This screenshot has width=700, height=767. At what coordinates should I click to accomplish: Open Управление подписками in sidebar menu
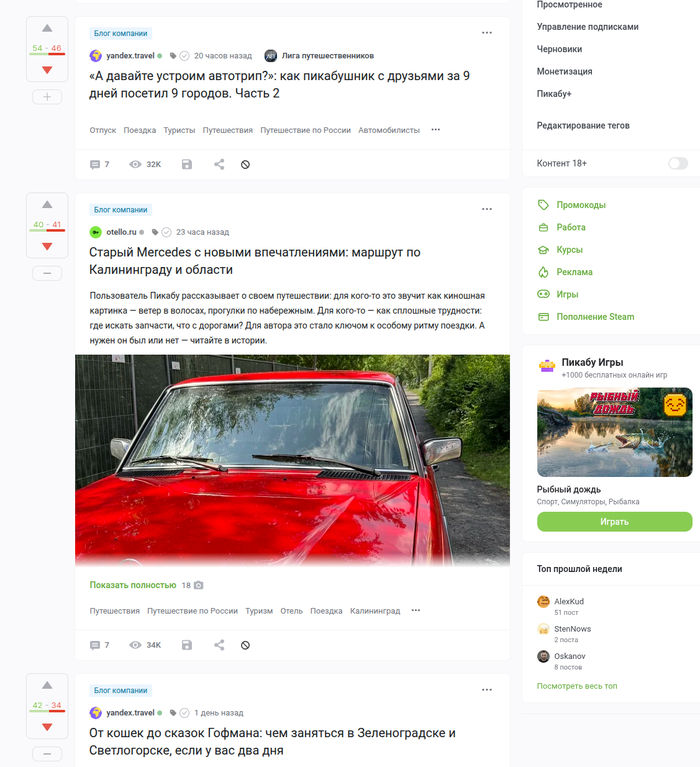[x=587, y=27]
